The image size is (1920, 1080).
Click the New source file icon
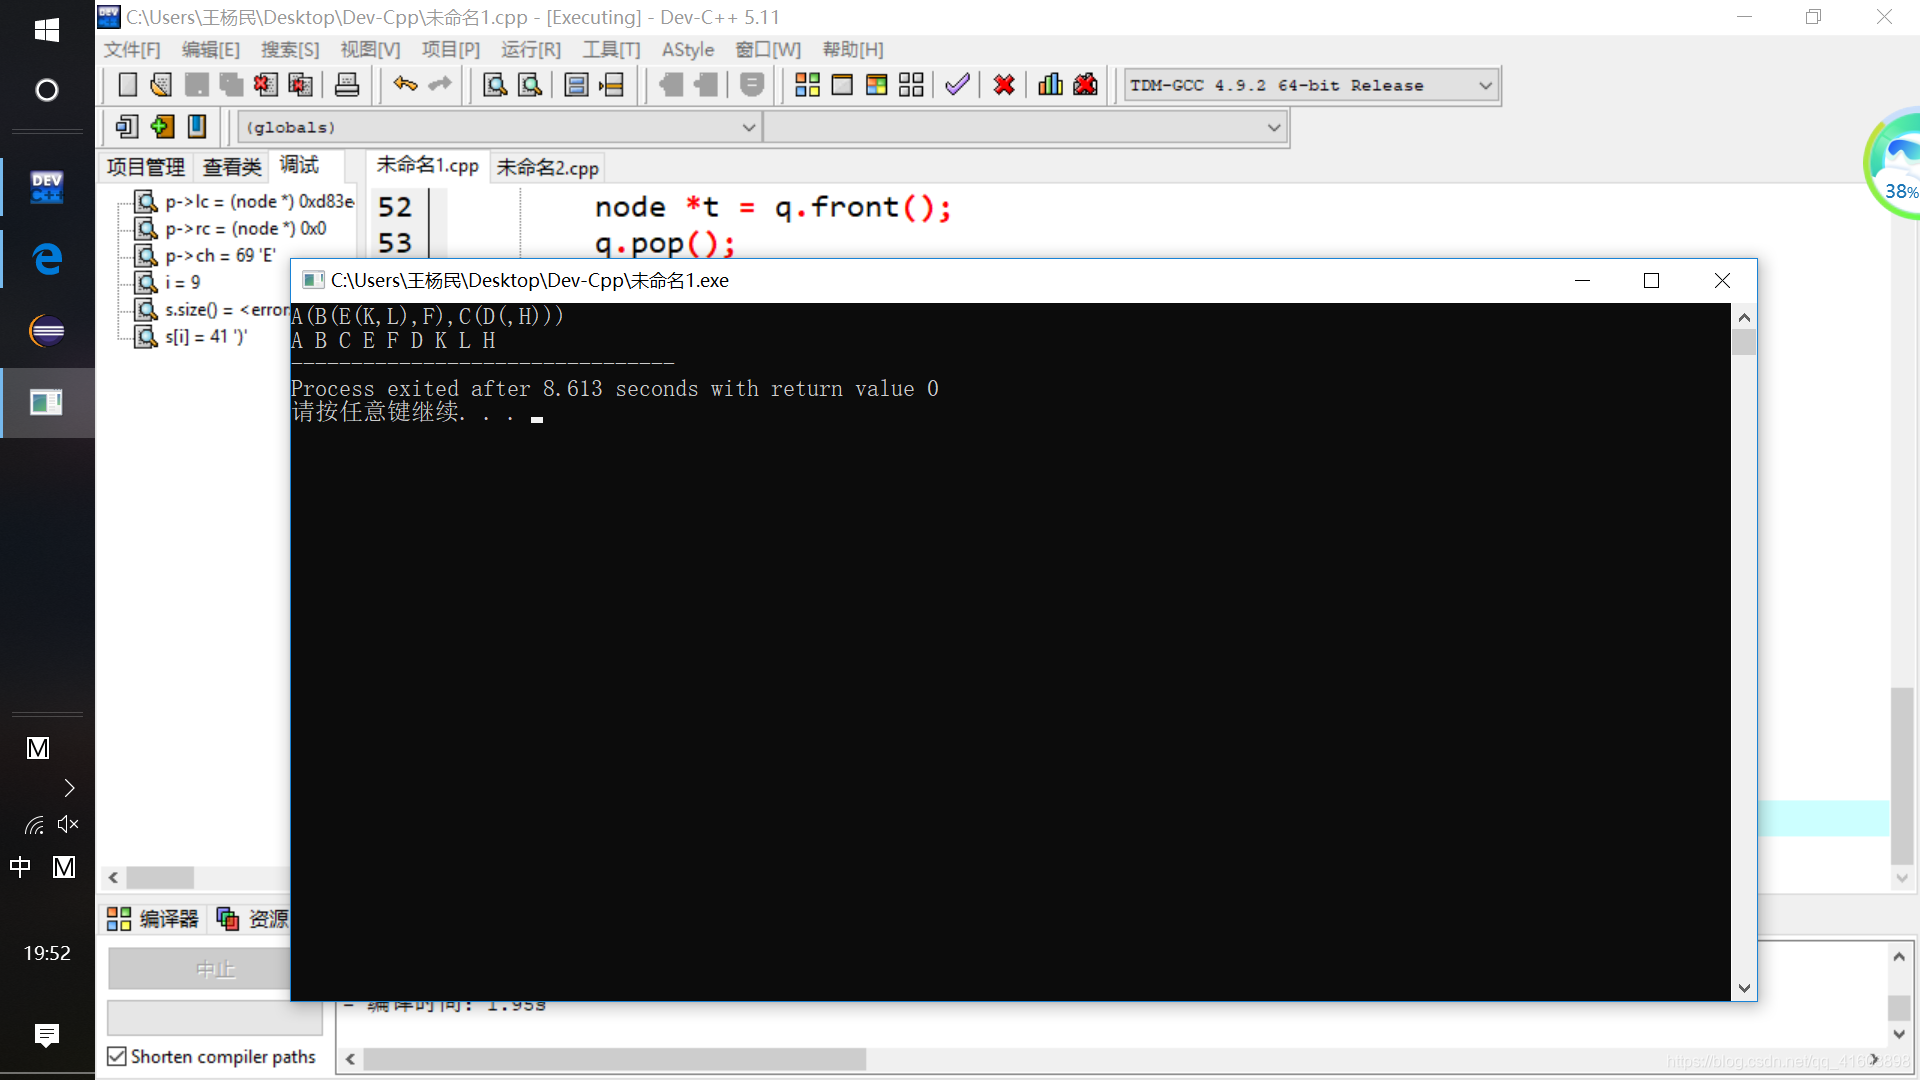128,85
